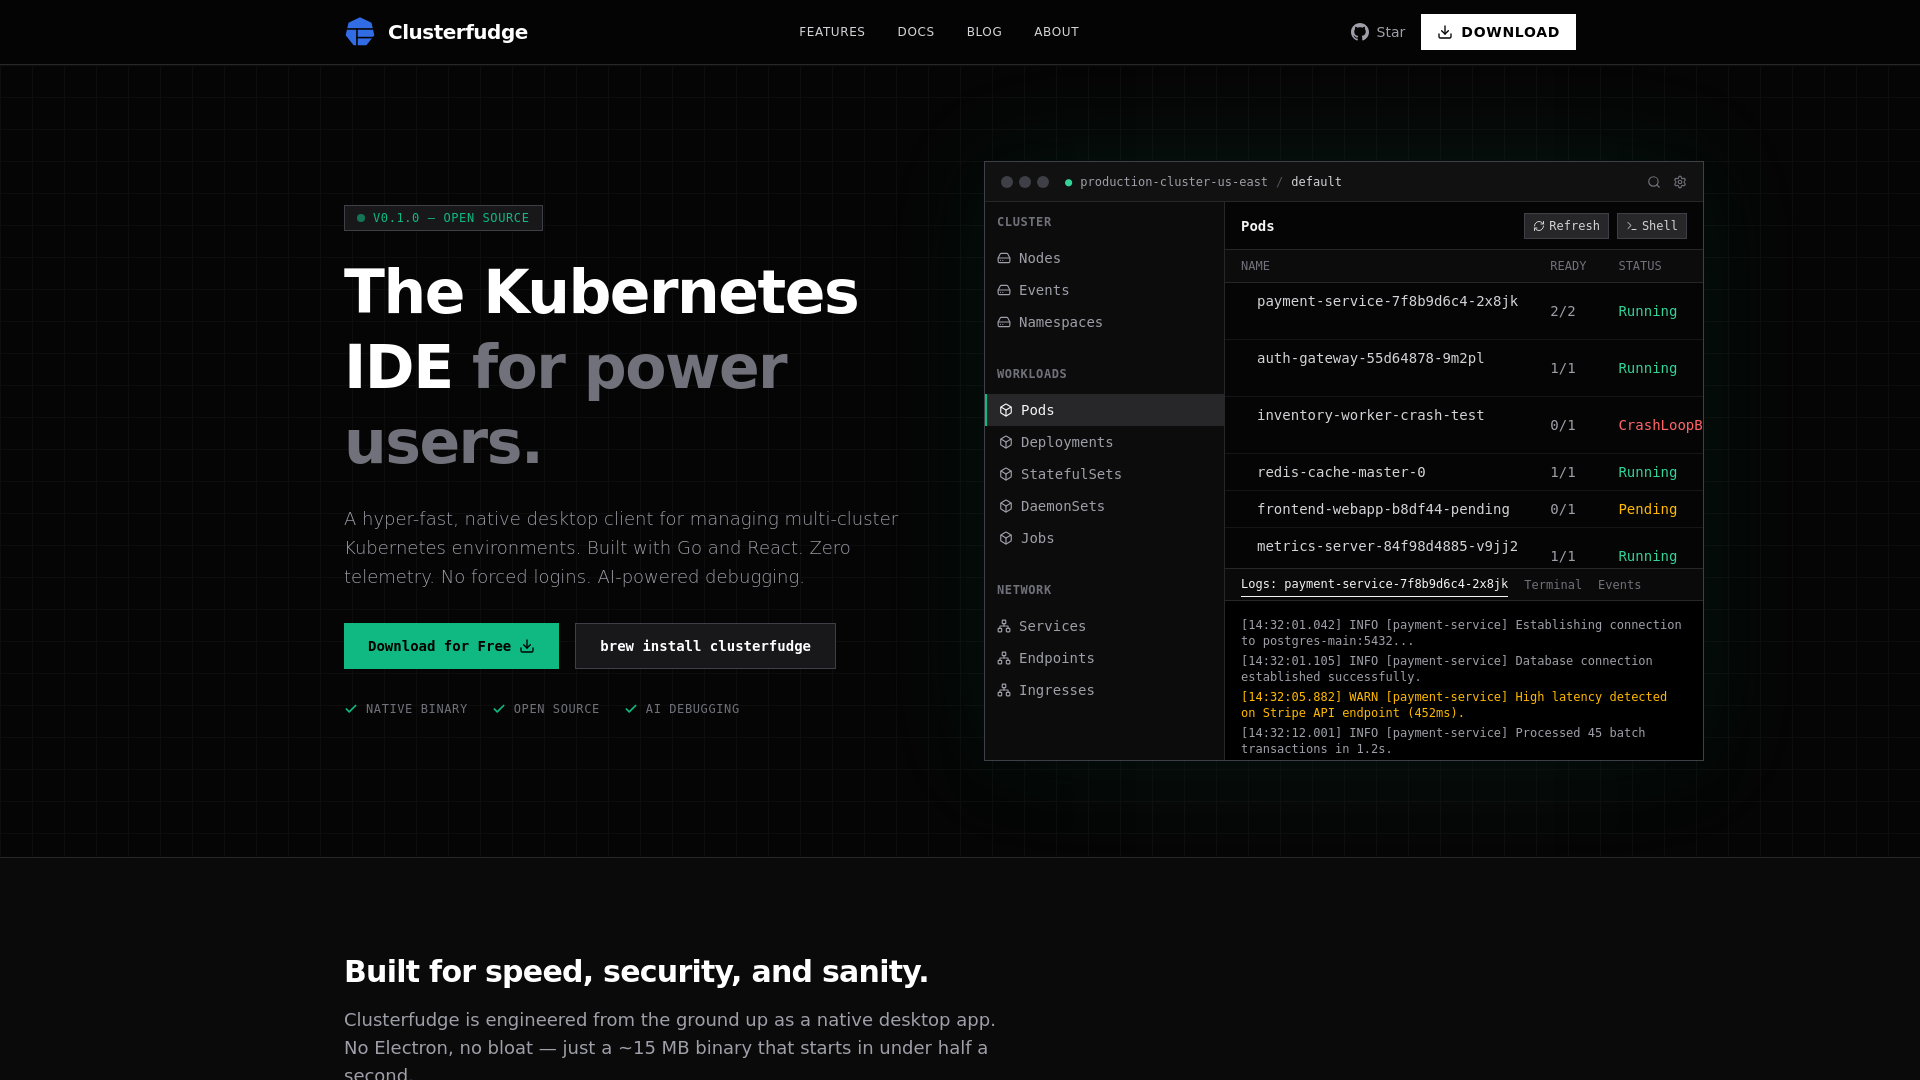The height and width of the screenshot is (1080, 1920).
Task: Open the Features nav item
Action: pos(832,32)
